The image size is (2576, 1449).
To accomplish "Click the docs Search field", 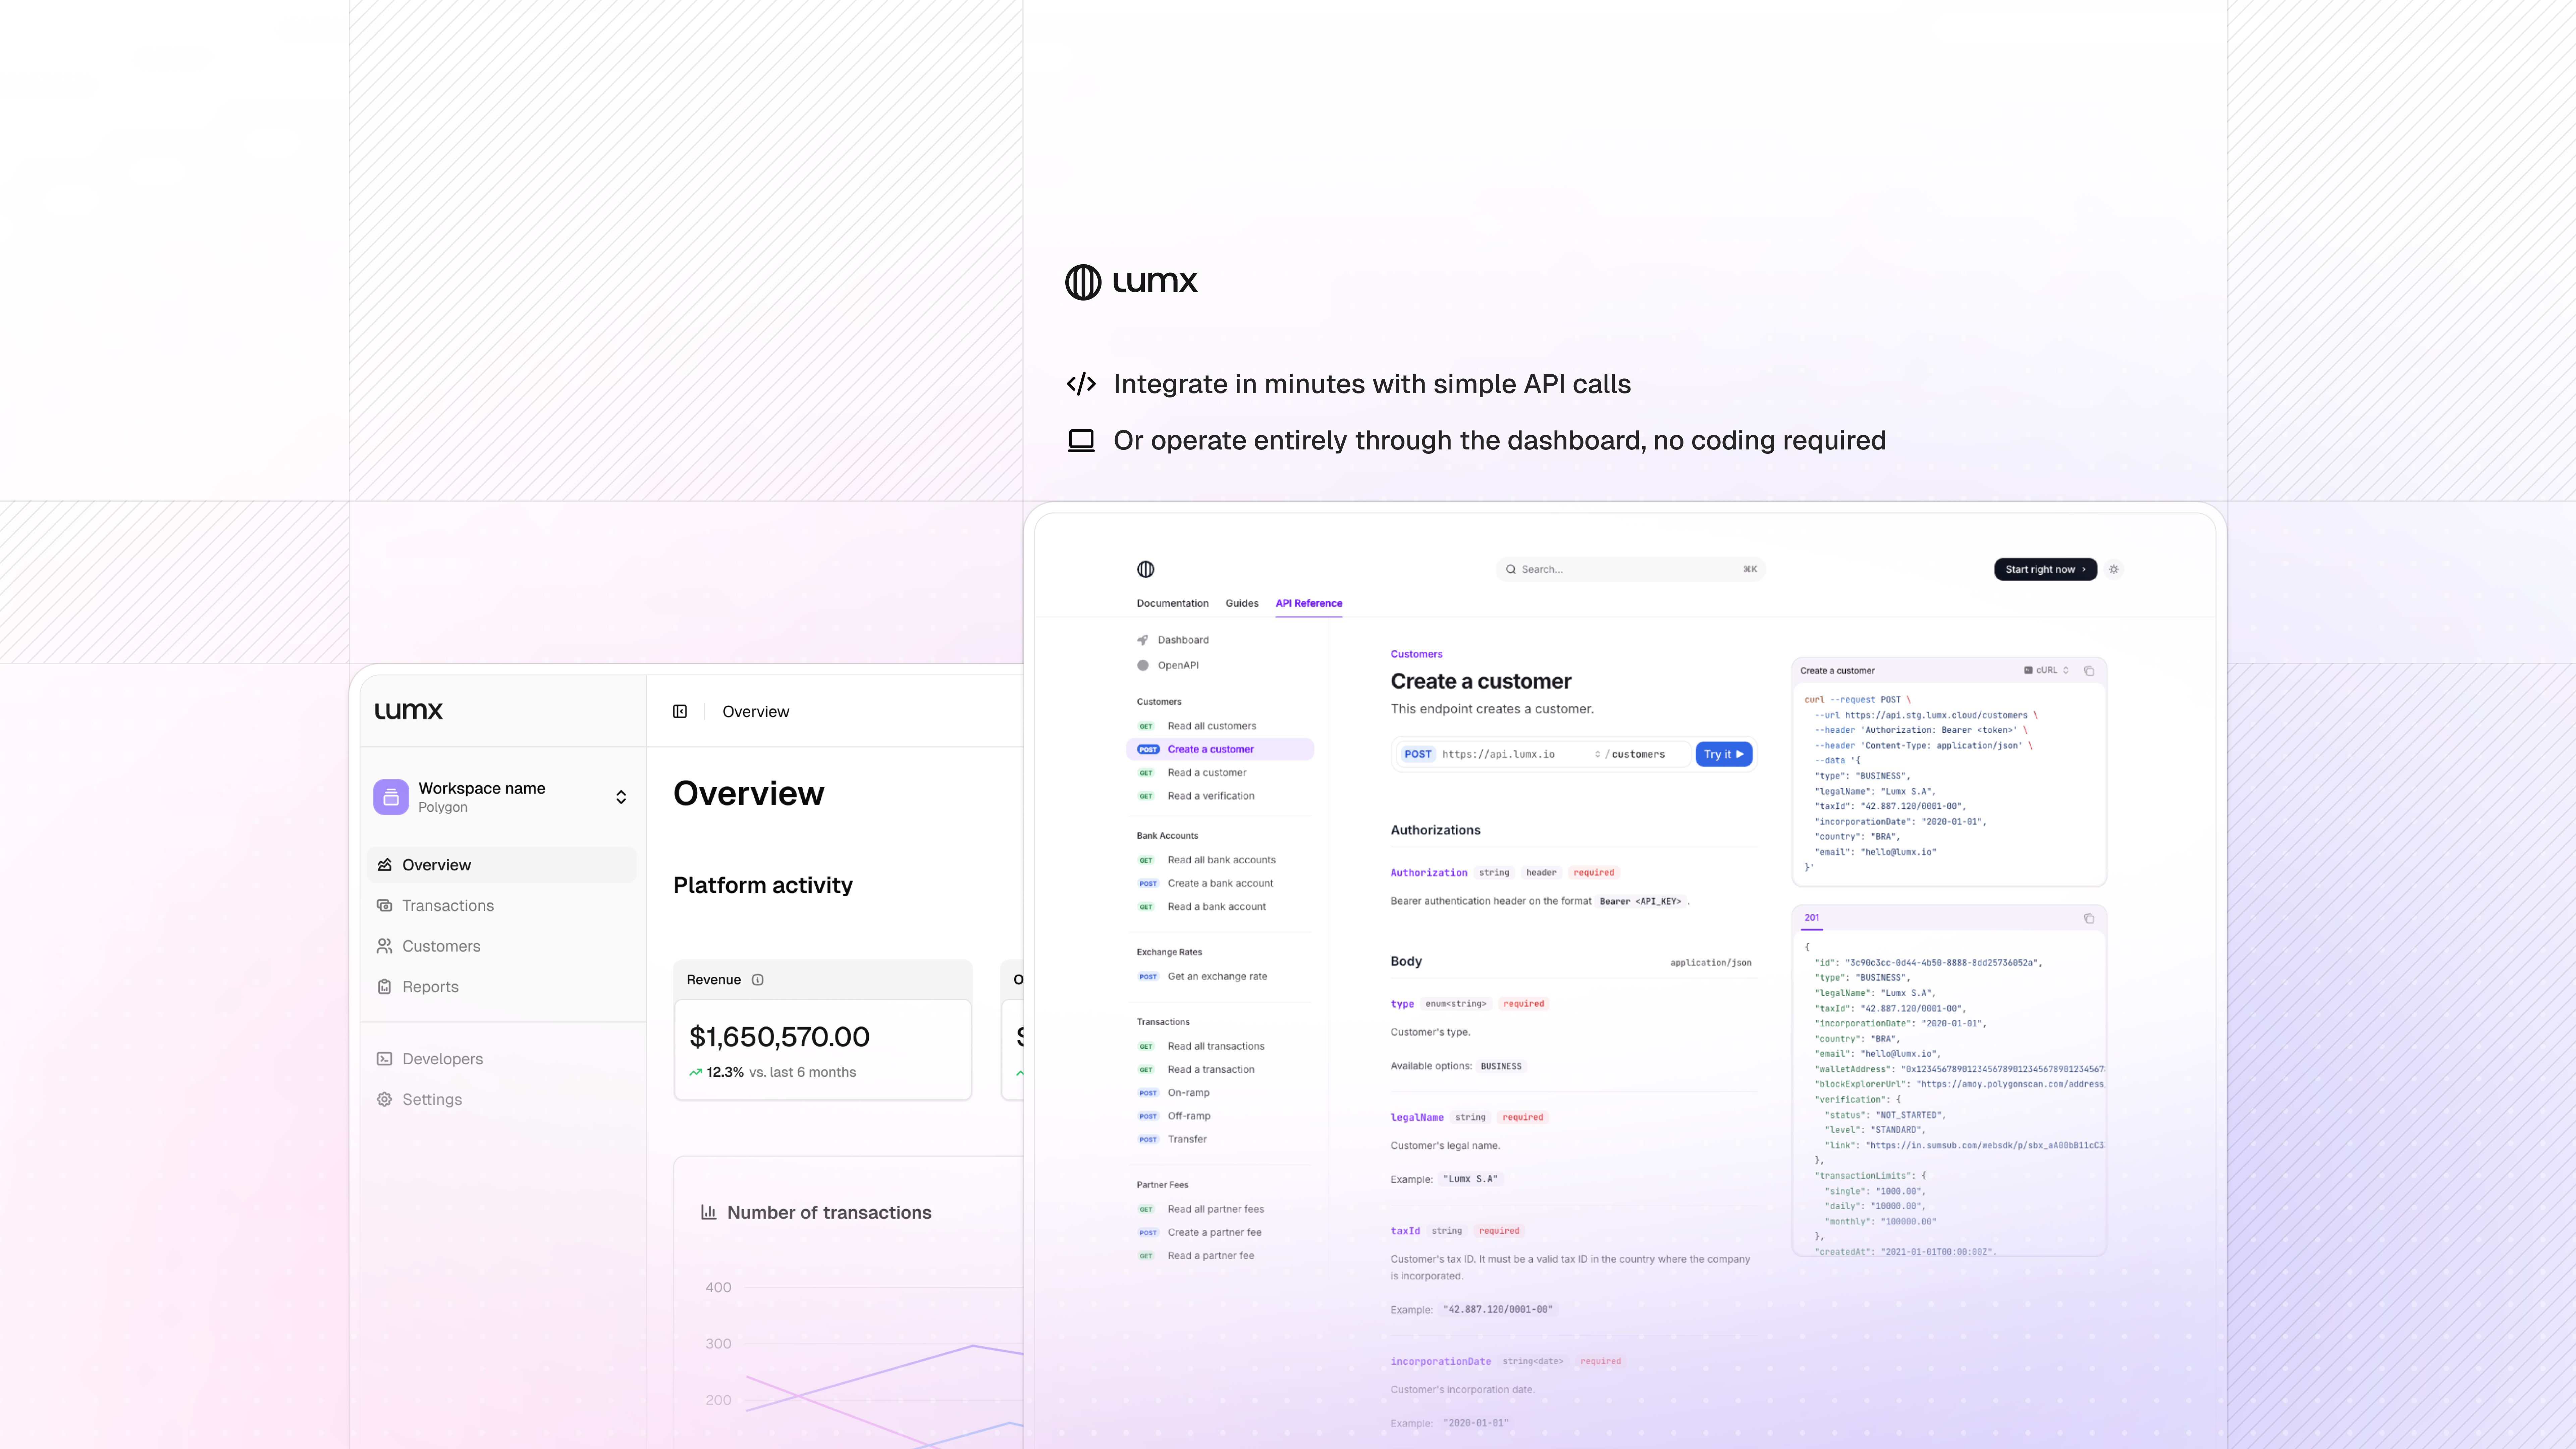I will [1630, 569].
